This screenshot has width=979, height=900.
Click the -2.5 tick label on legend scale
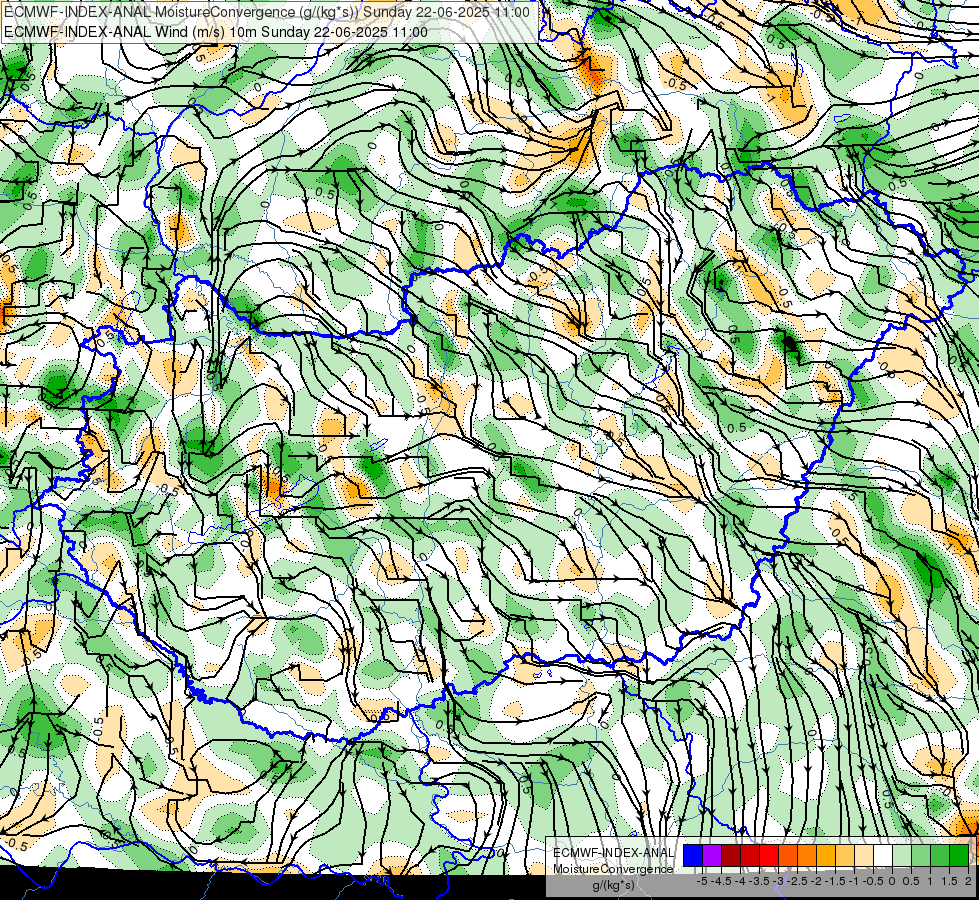coord(797,881)
